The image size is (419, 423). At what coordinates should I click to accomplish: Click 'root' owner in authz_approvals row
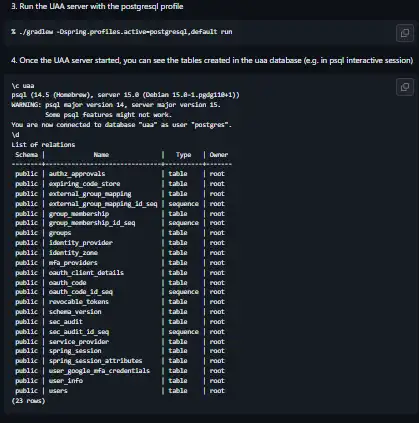click(217, 174)
